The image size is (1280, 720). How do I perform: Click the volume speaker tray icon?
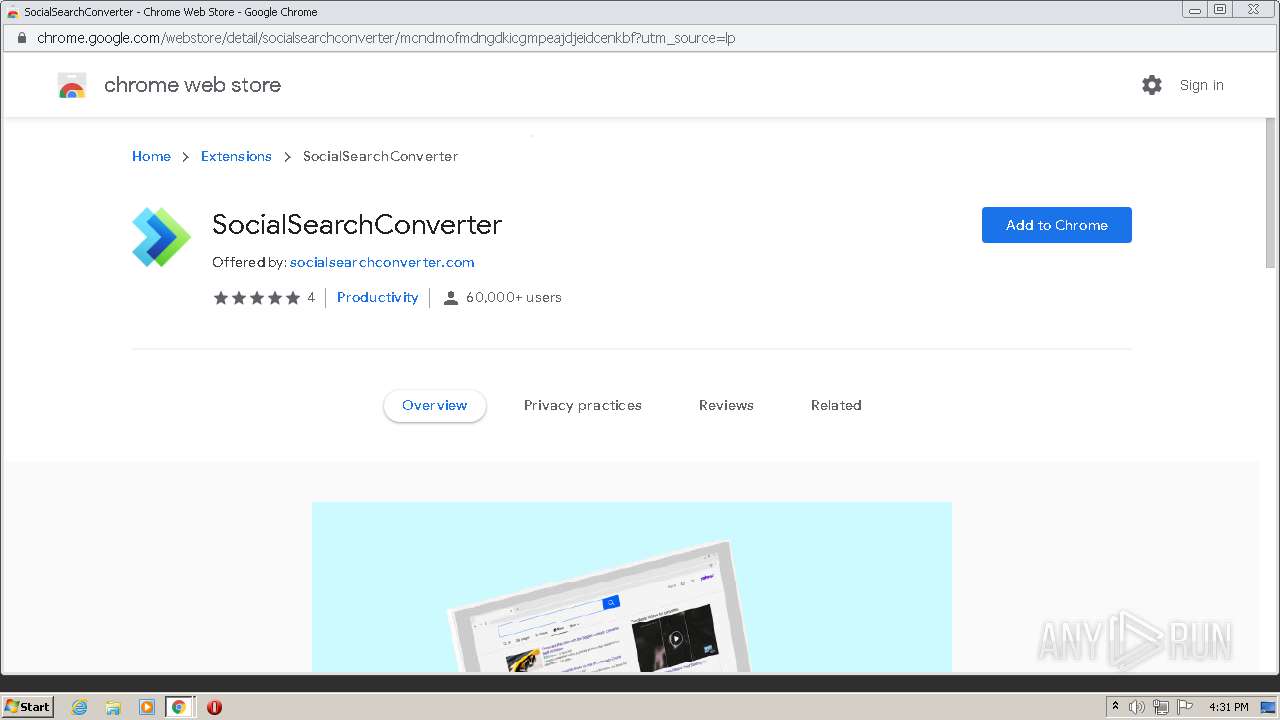tap(1137, 707)
